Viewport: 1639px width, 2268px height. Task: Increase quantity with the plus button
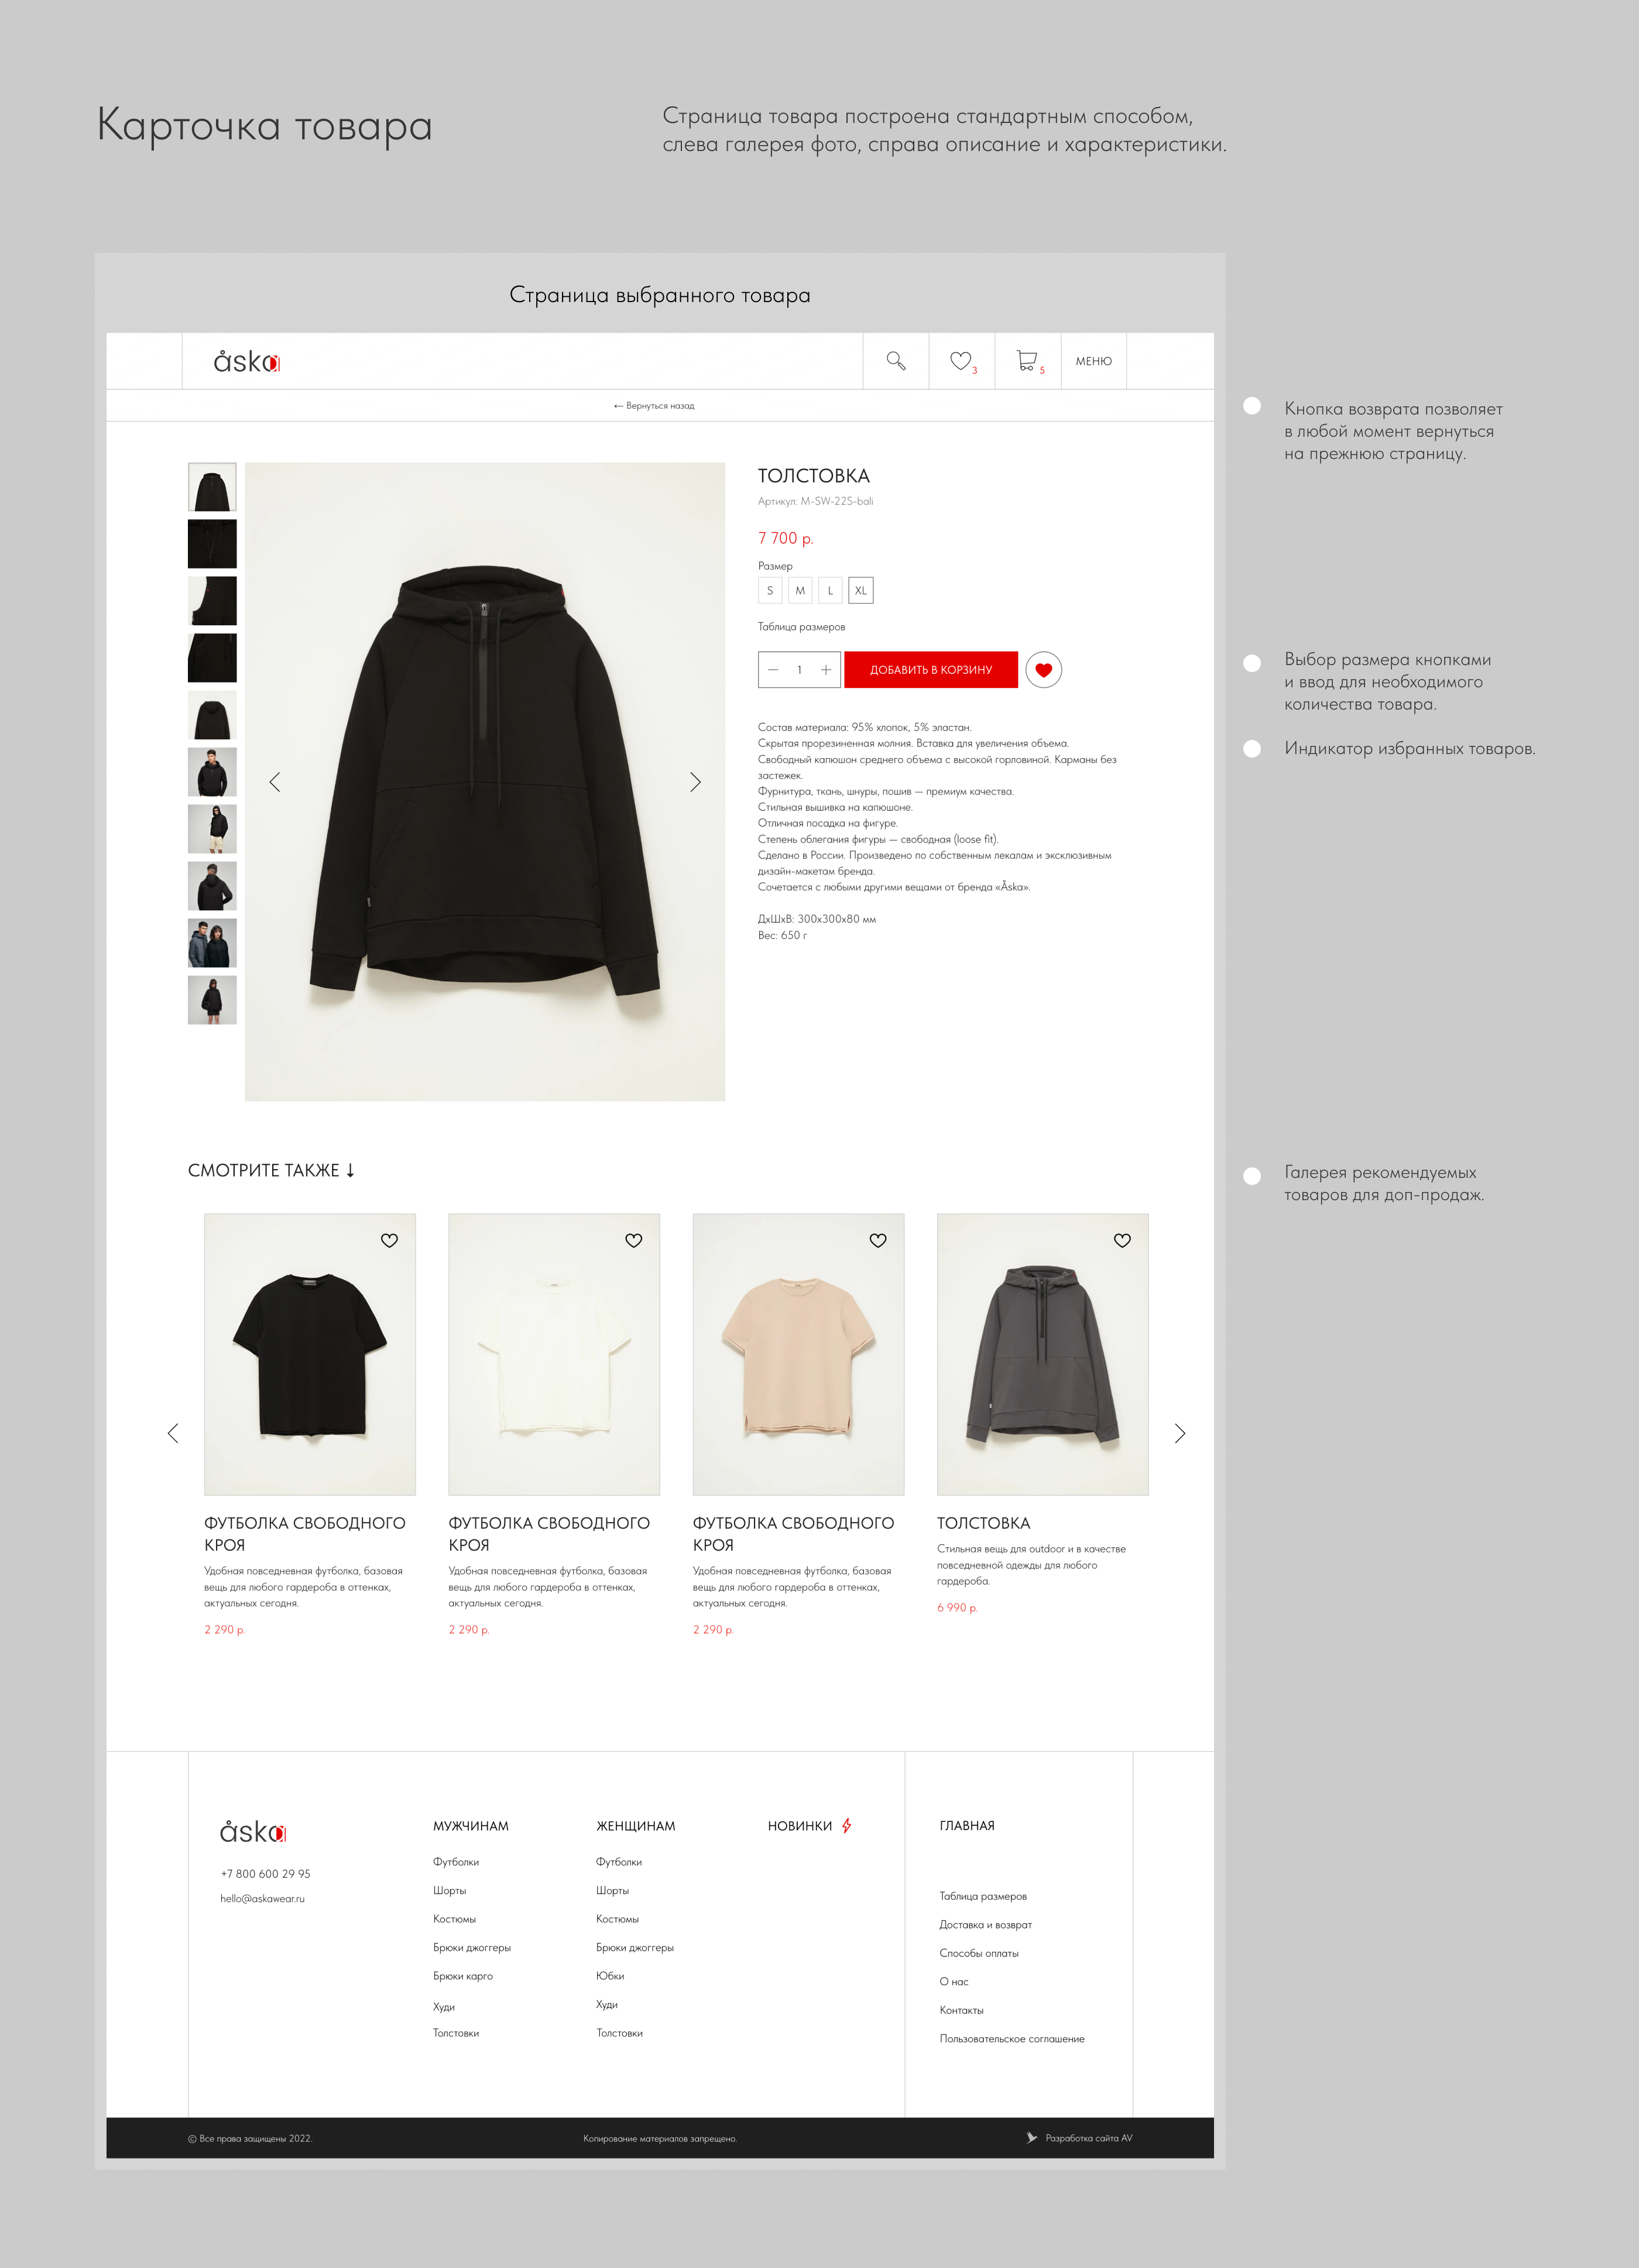[x=826, y=670]
